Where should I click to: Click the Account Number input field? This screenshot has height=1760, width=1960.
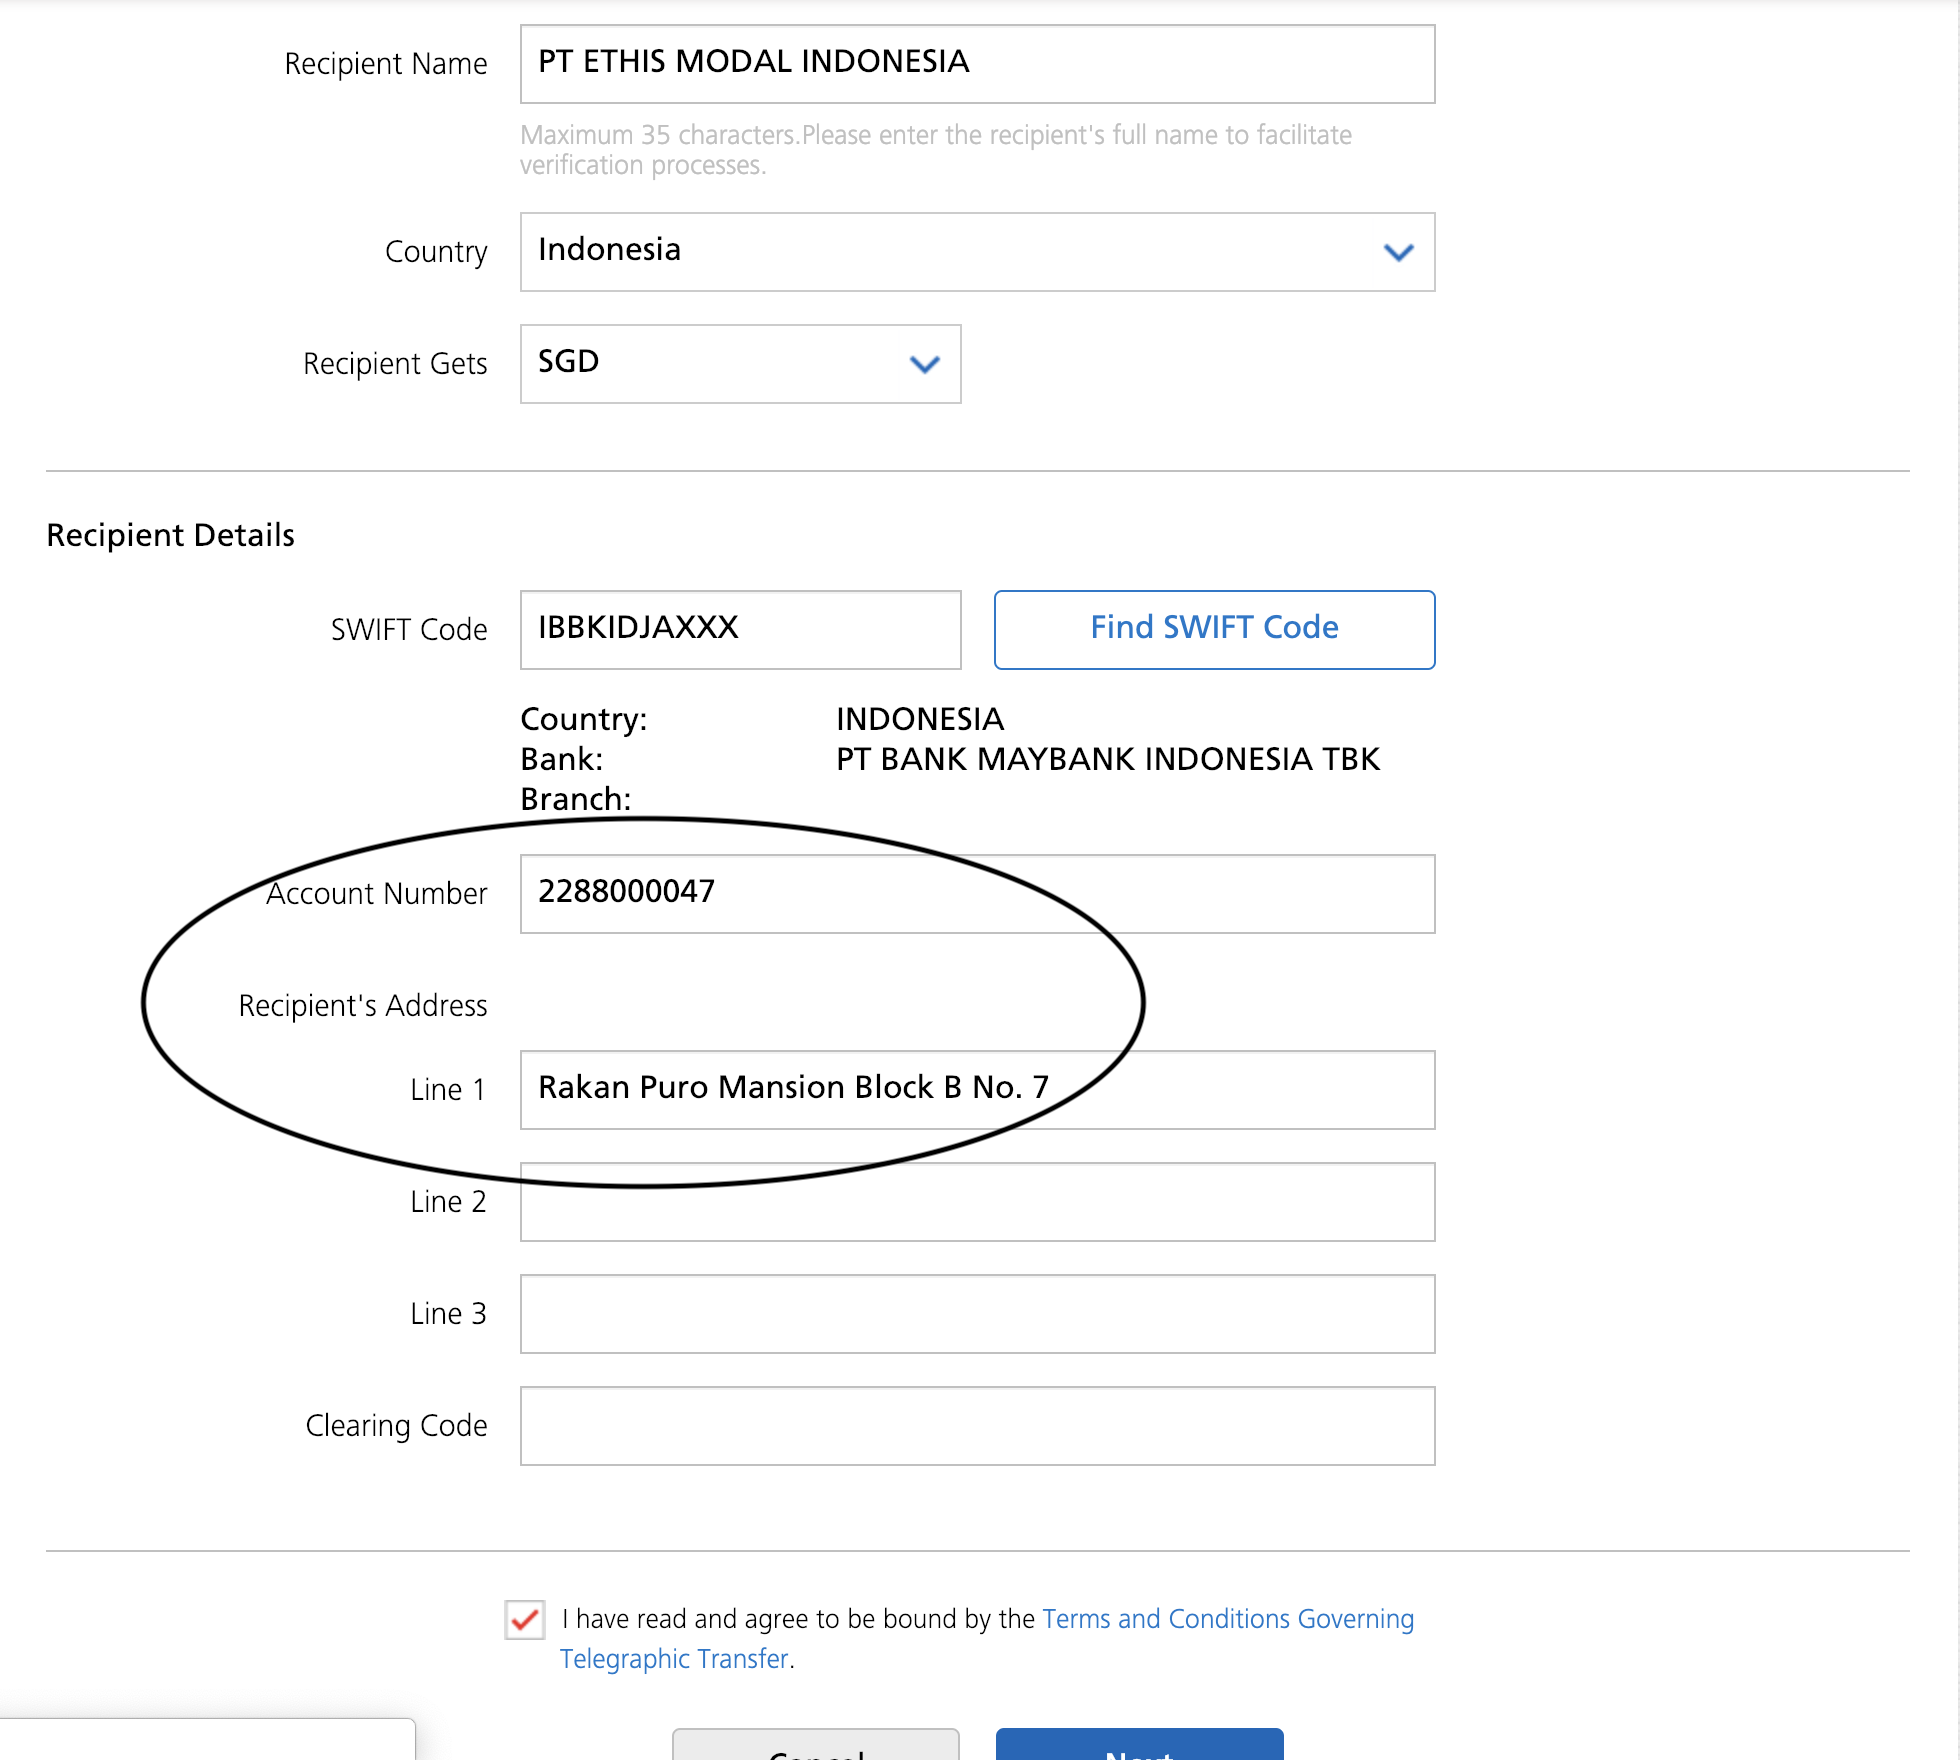977,894
